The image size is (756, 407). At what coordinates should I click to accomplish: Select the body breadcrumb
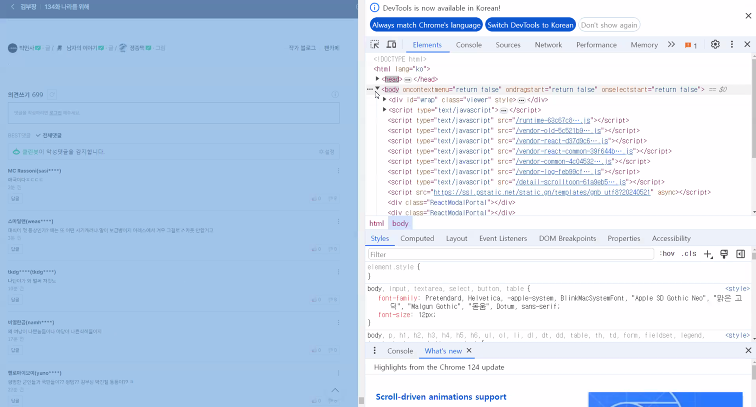pos(400,223)
